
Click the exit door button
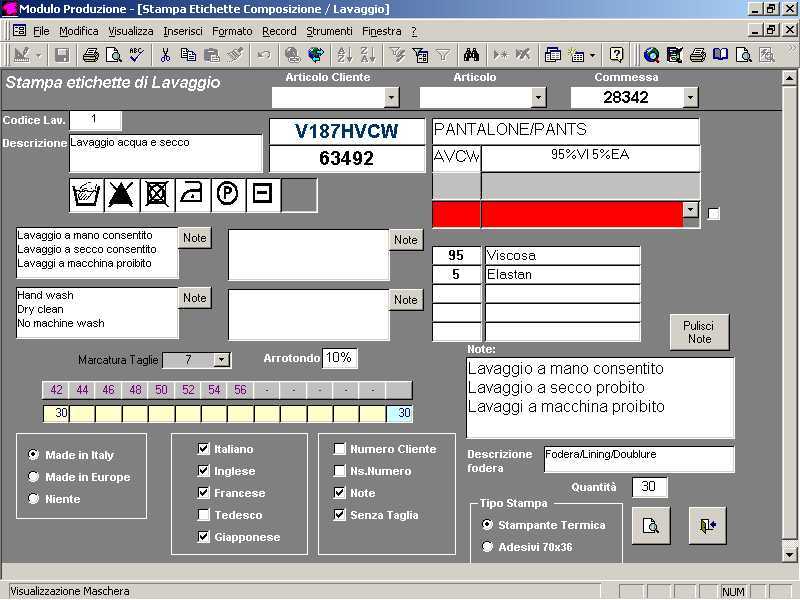pos(707,526)
